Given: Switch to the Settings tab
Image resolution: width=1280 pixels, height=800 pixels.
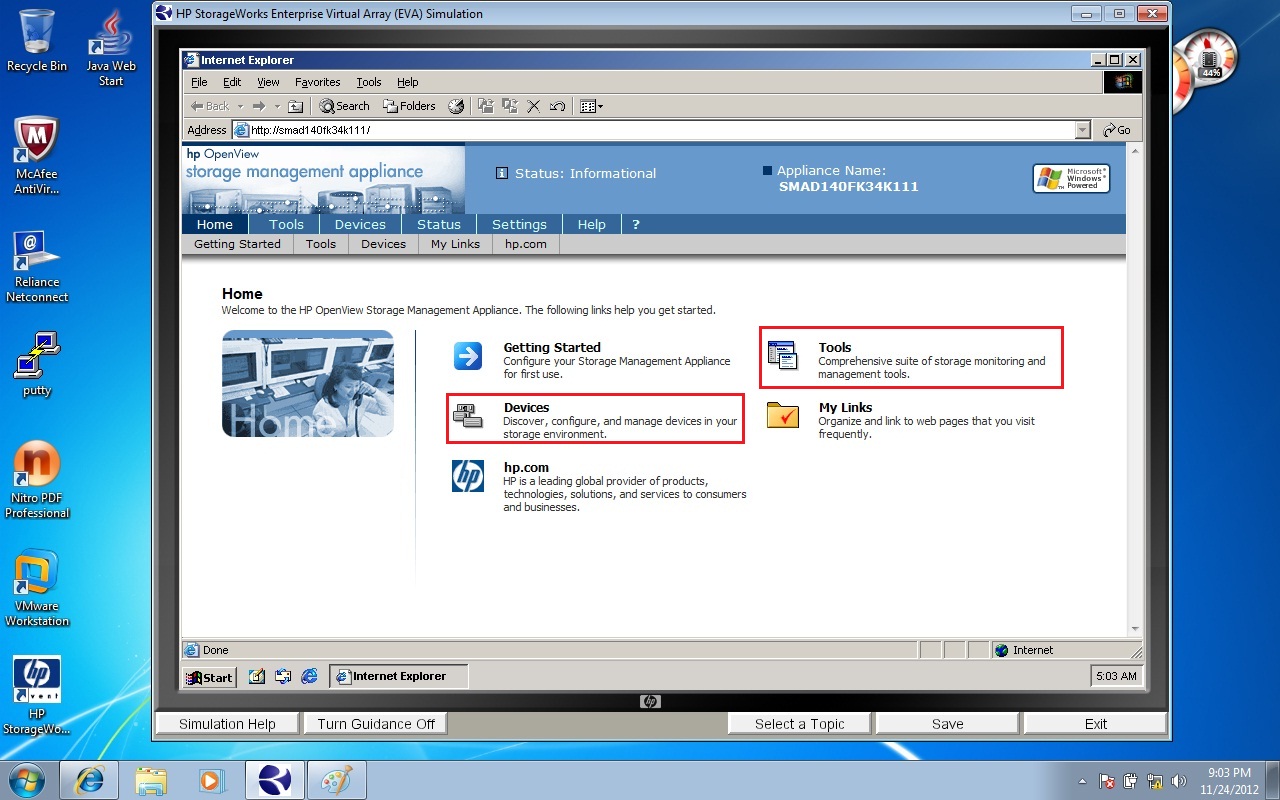Looking at the screenshot, I should click(519, 224).
